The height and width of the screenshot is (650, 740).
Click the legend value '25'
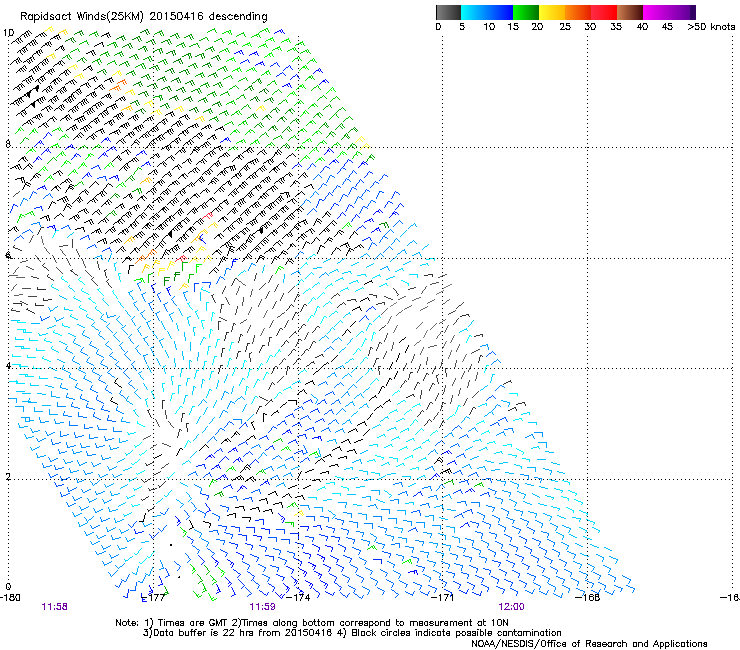tap(565, 27)
